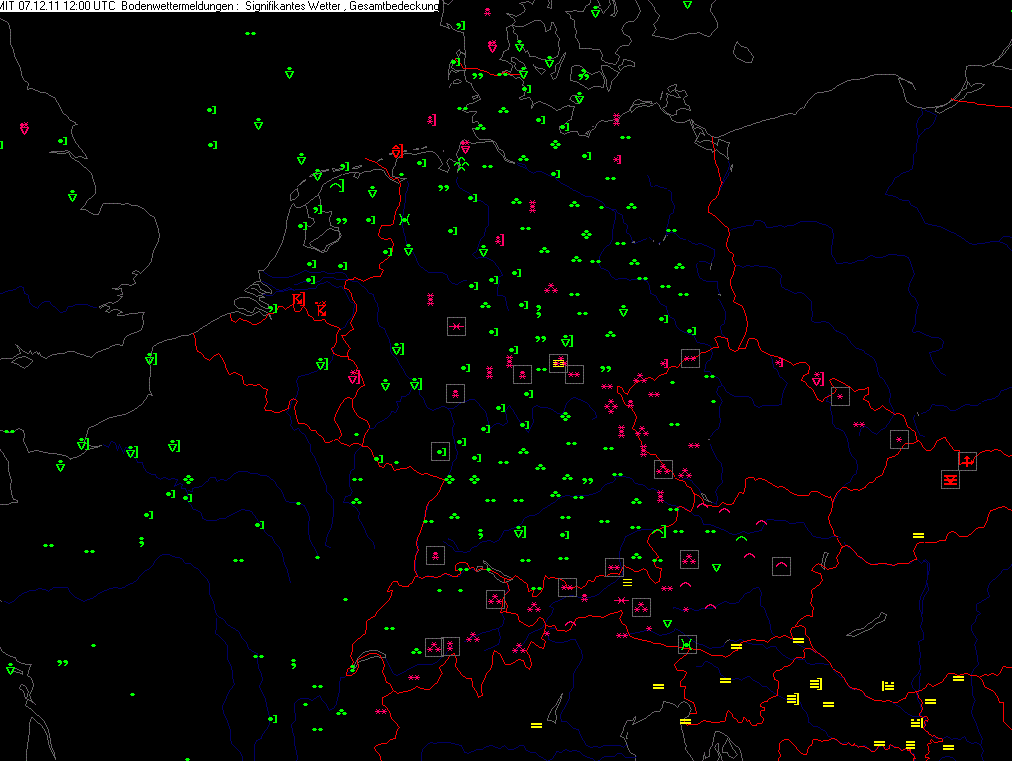Select the topmost pink snowflake near Denmark
The height and width of the screenshot is (761, 1012).
pyautogui.click(x=487, y=12)
